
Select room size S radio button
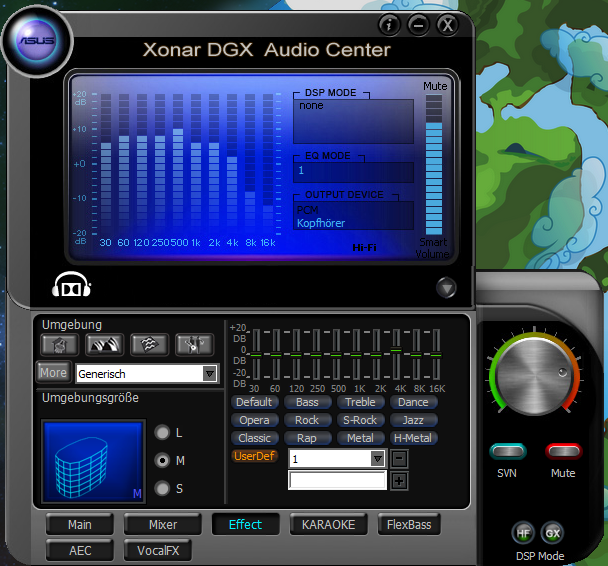[162, 488]
